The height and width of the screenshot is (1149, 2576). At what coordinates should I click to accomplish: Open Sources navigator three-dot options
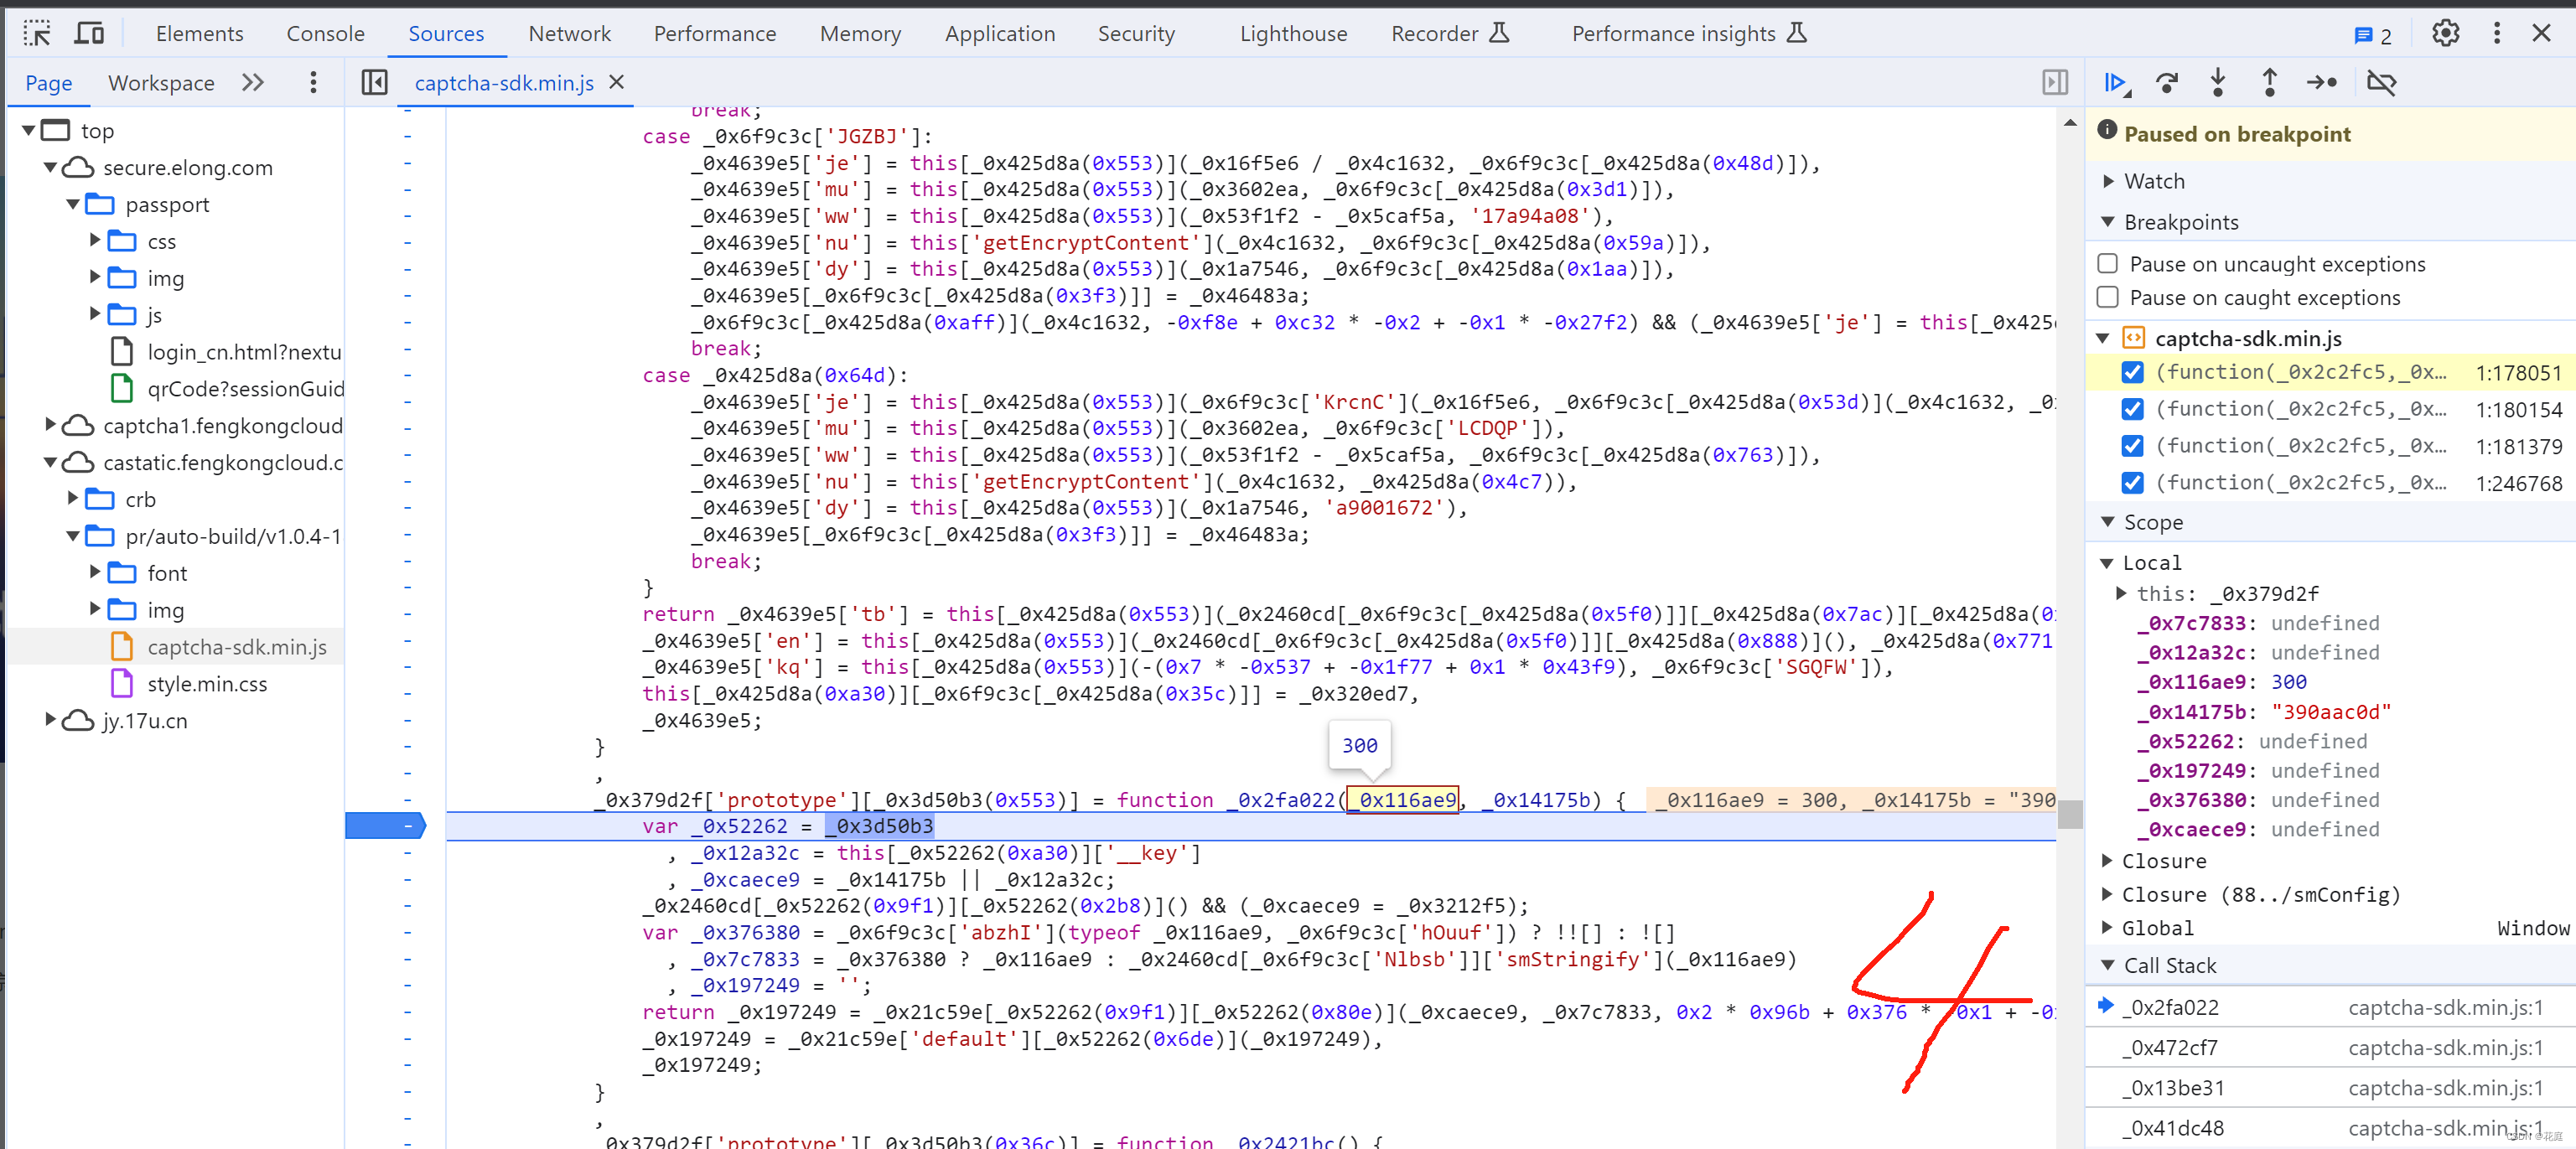coord(313,82)
